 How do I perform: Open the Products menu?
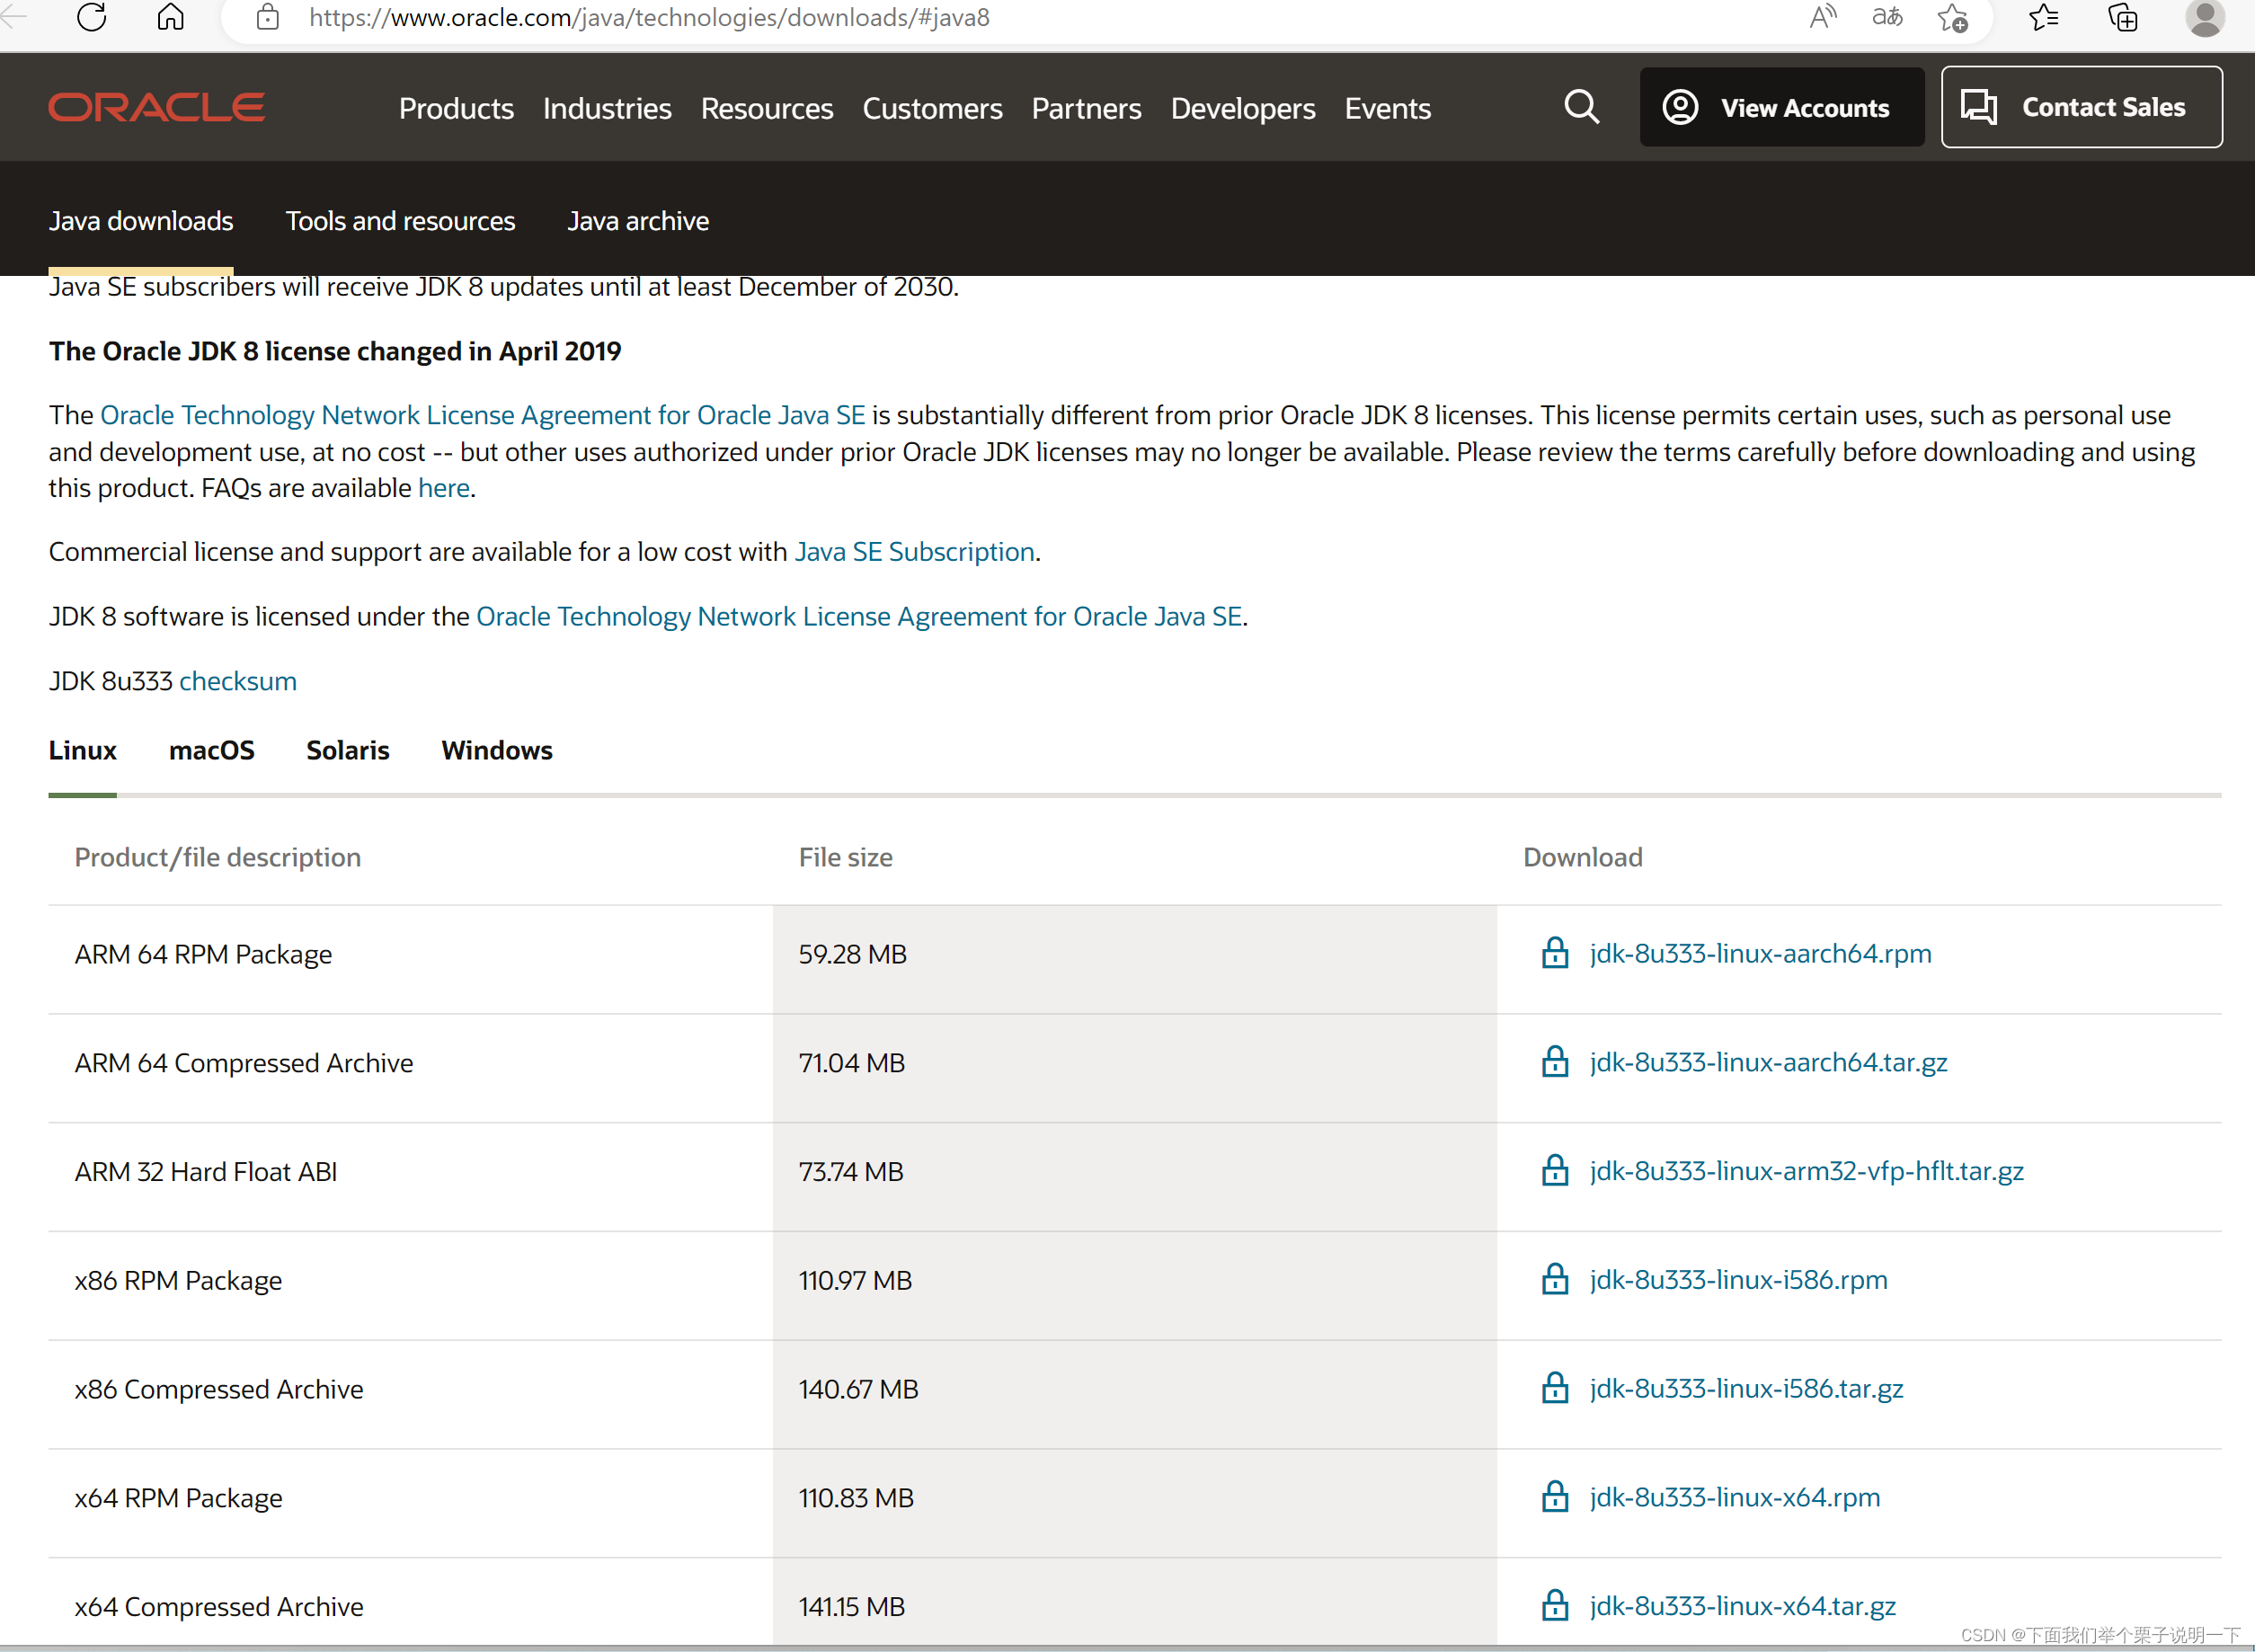[456, 108]
